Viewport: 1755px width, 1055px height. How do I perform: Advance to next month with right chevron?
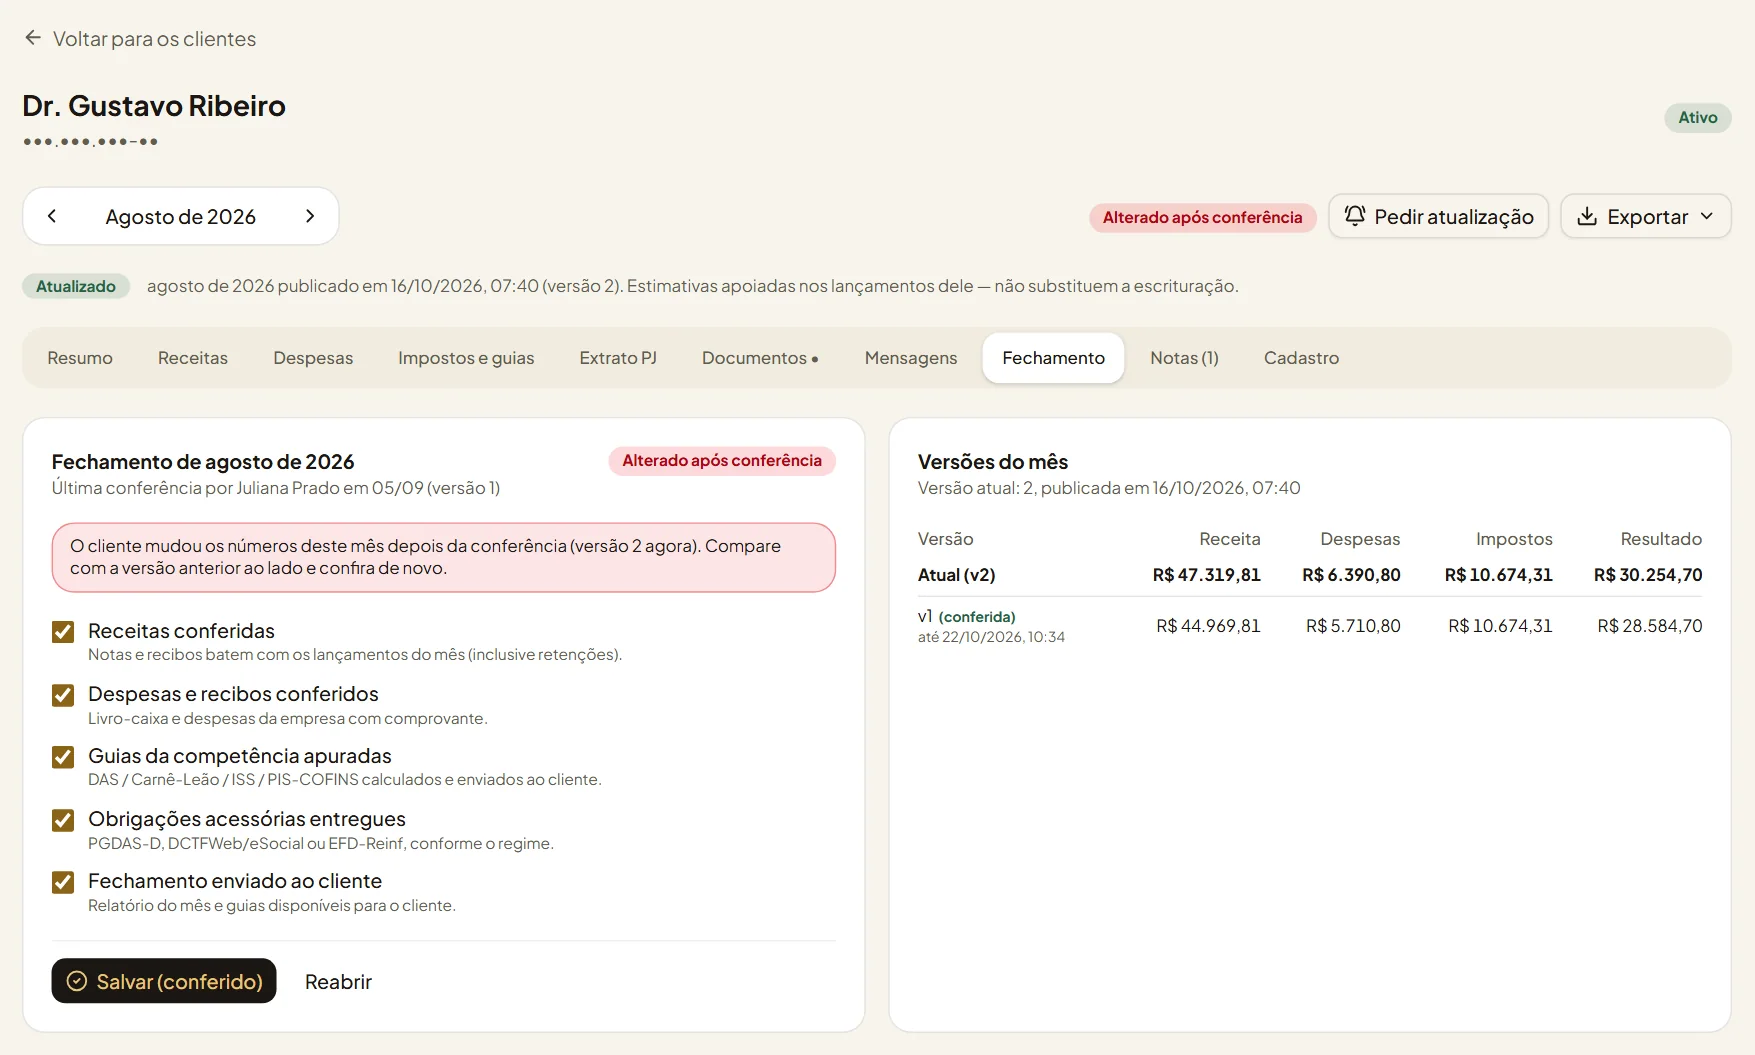[310, 216]
